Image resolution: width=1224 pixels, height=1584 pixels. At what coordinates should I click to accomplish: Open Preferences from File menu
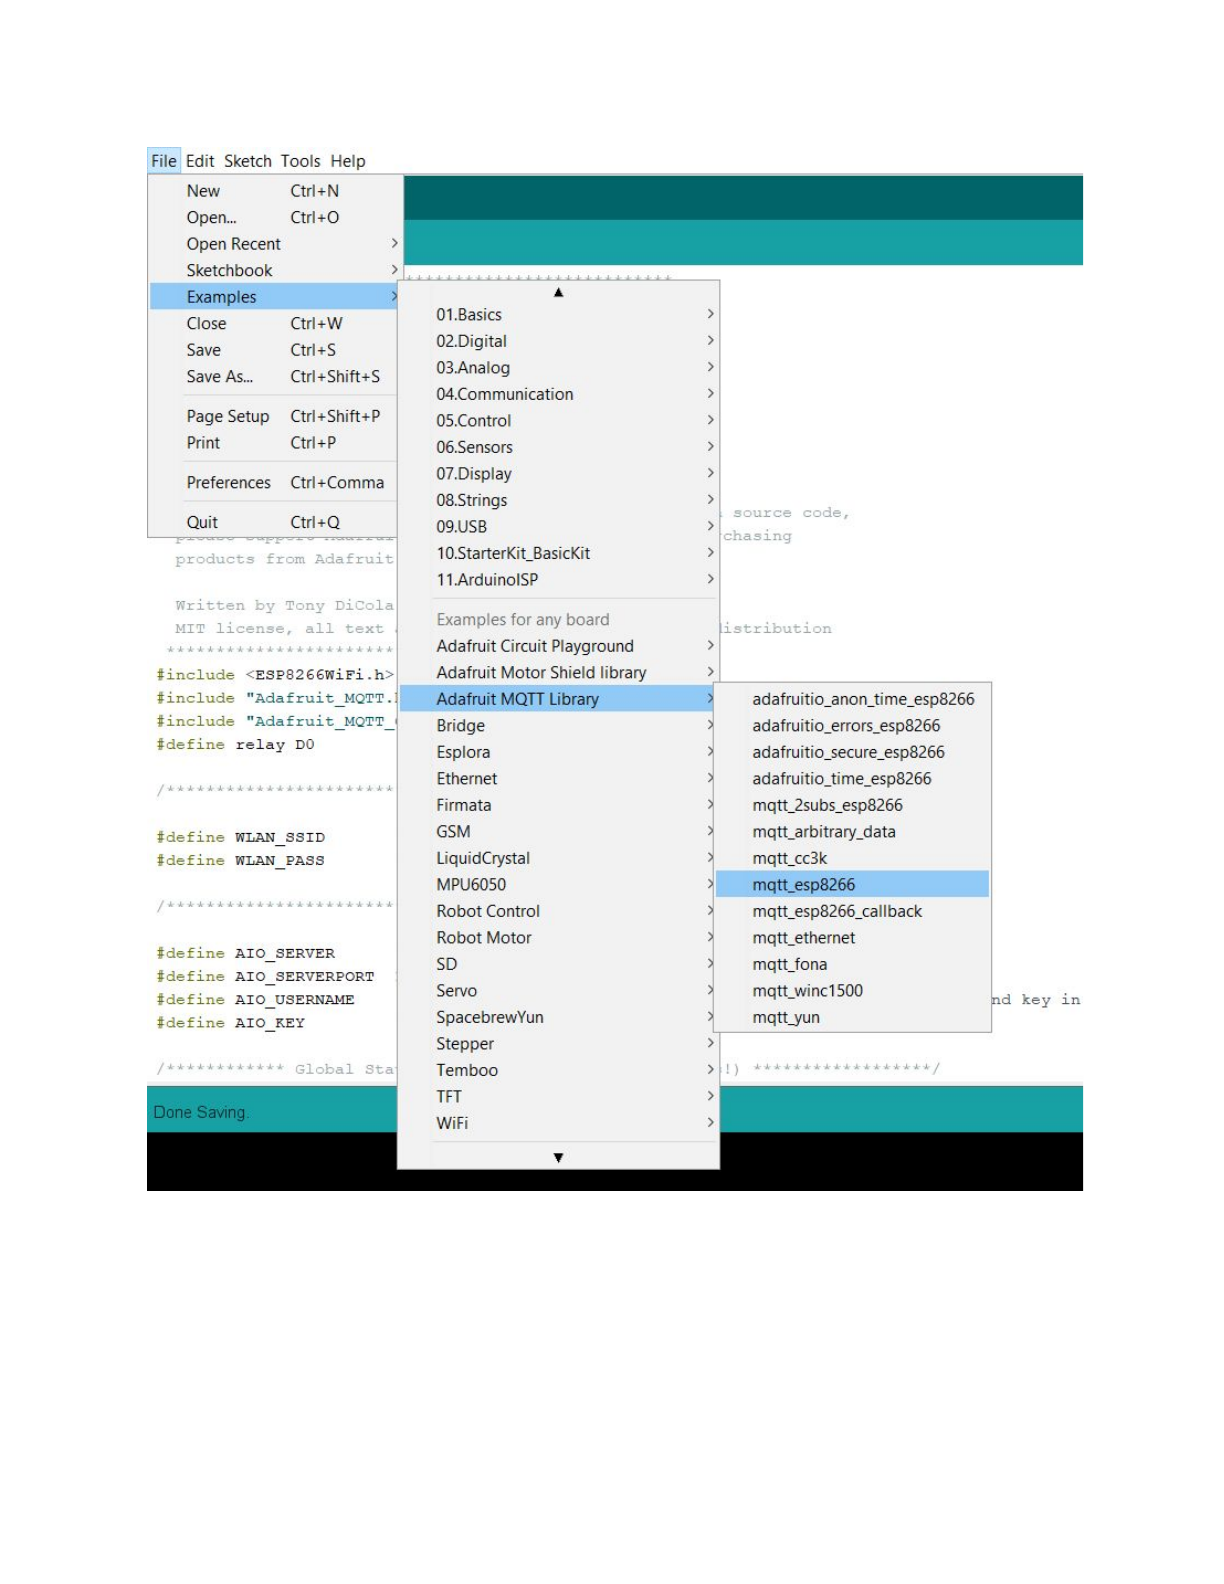pyautogui.click(x=275, y=482)
